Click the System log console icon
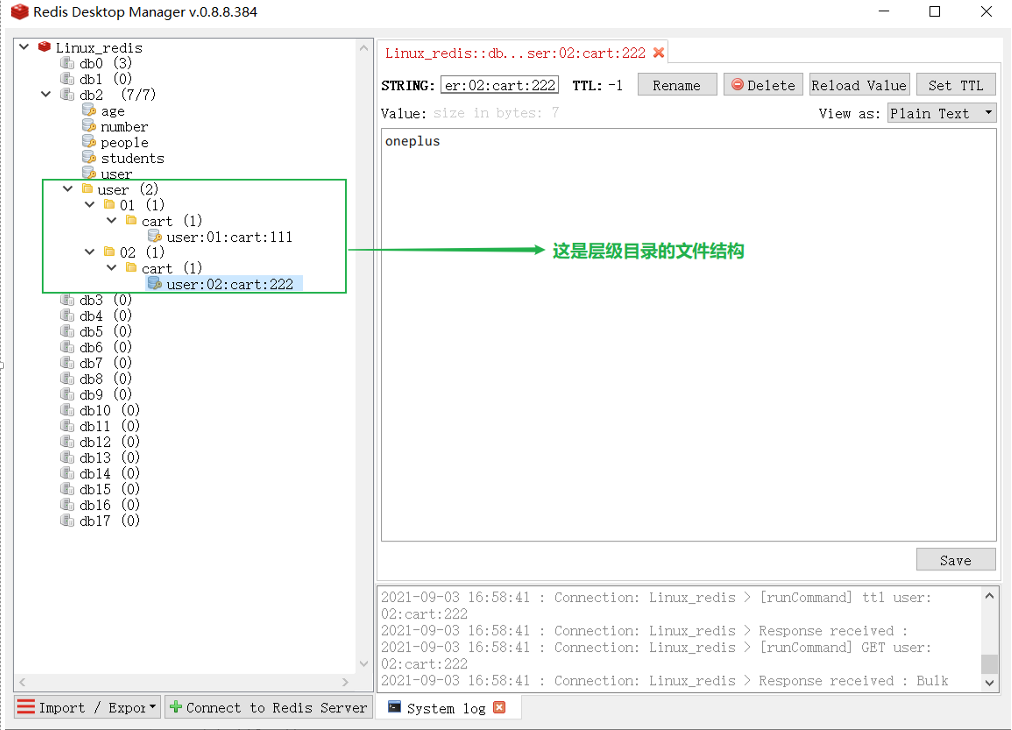 [394, 707]
